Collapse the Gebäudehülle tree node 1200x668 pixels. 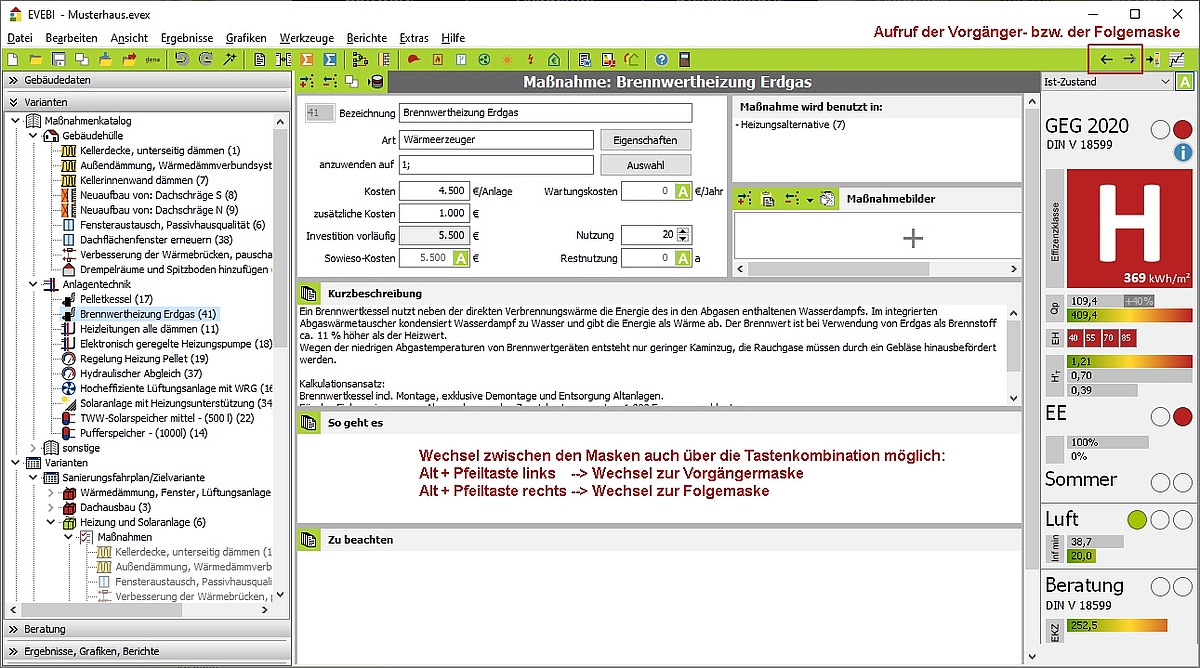point(33,135)
